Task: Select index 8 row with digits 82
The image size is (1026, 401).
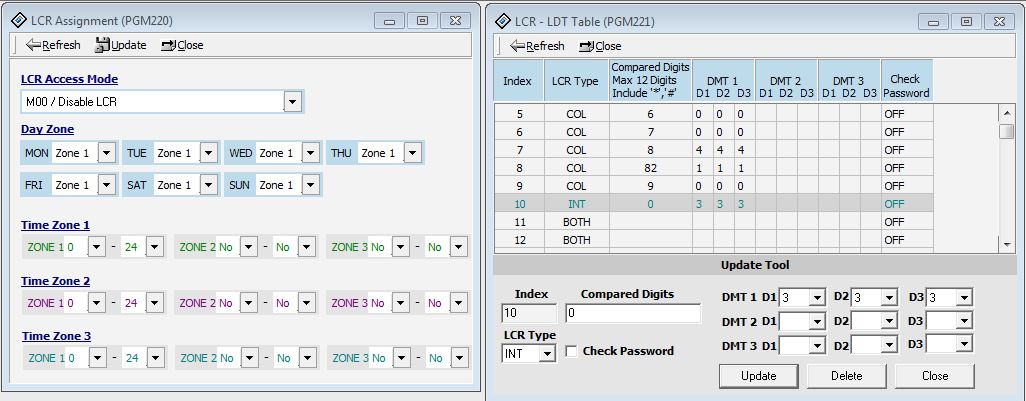Action: pos(650,167)
